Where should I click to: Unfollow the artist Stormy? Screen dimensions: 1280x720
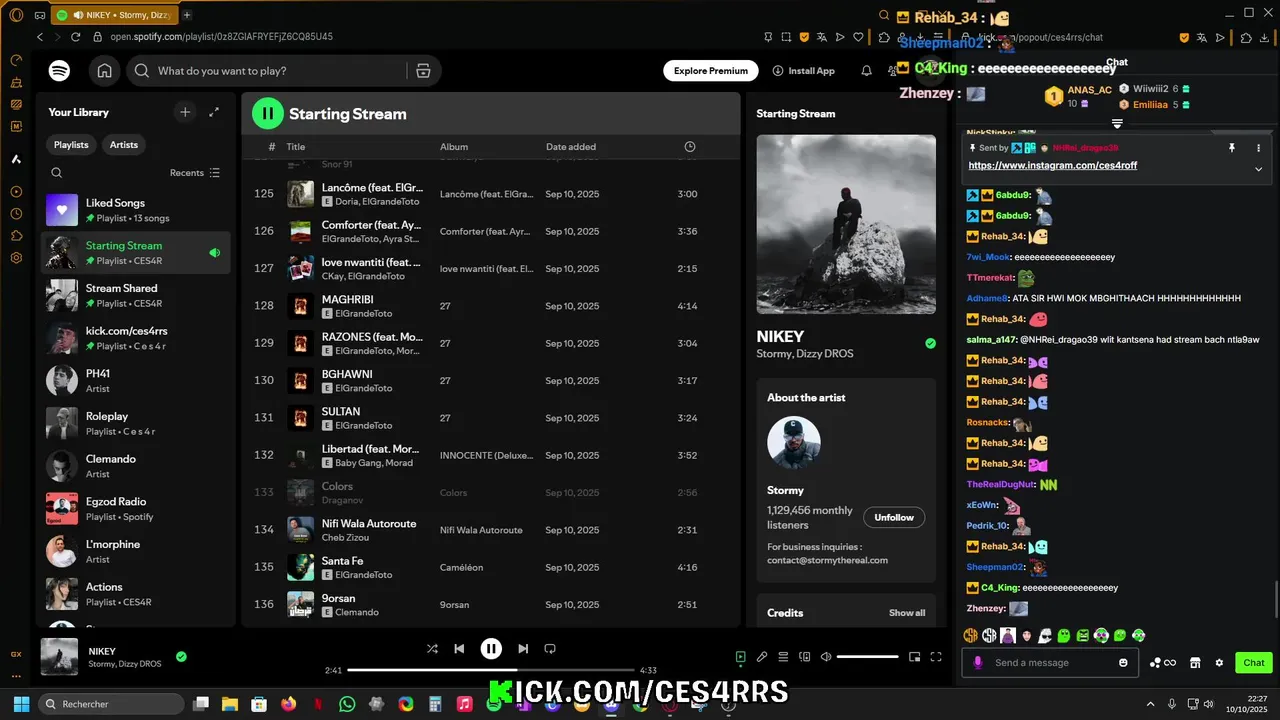[x=894, y=517]
